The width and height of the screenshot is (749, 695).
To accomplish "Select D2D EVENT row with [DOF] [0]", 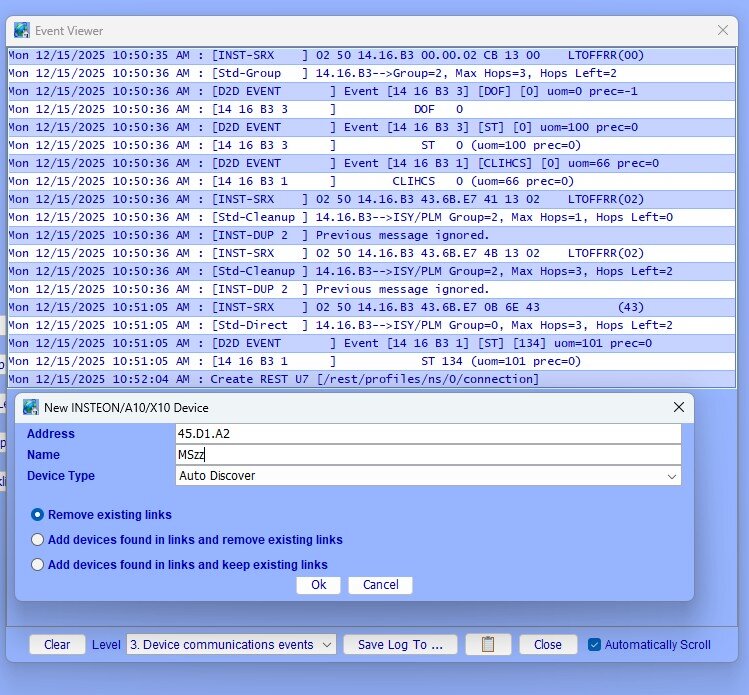I will point(372,91).
